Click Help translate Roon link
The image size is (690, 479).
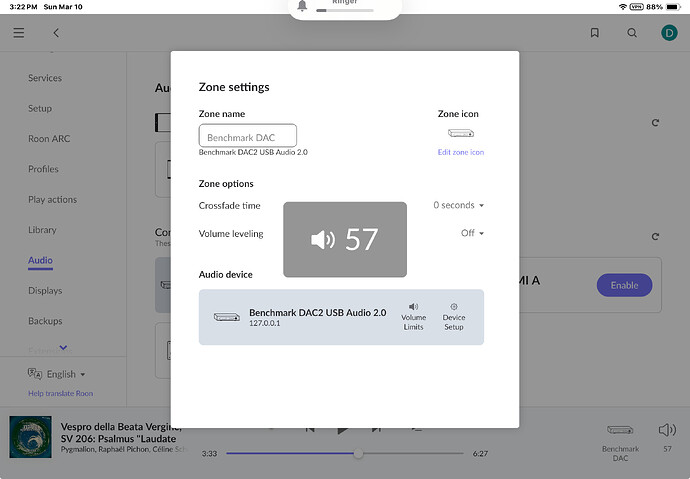coord(60,393)
